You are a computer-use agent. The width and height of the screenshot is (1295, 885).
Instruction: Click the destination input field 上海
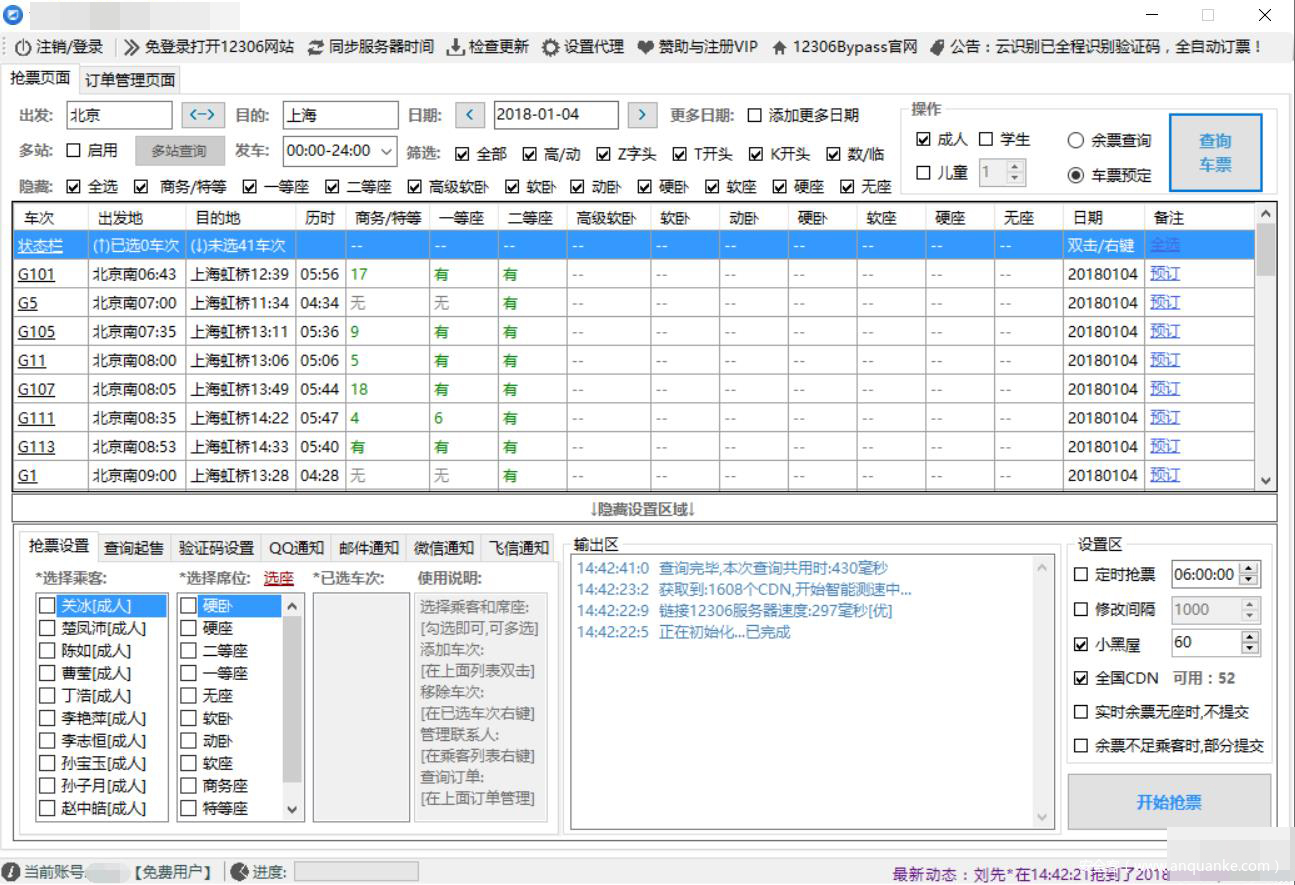(339, 115)
